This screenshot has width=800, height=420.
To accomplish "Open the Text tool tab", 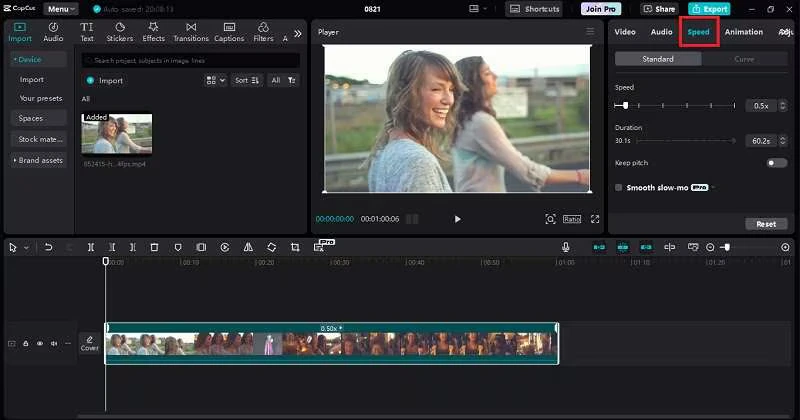I will [87, 32].
